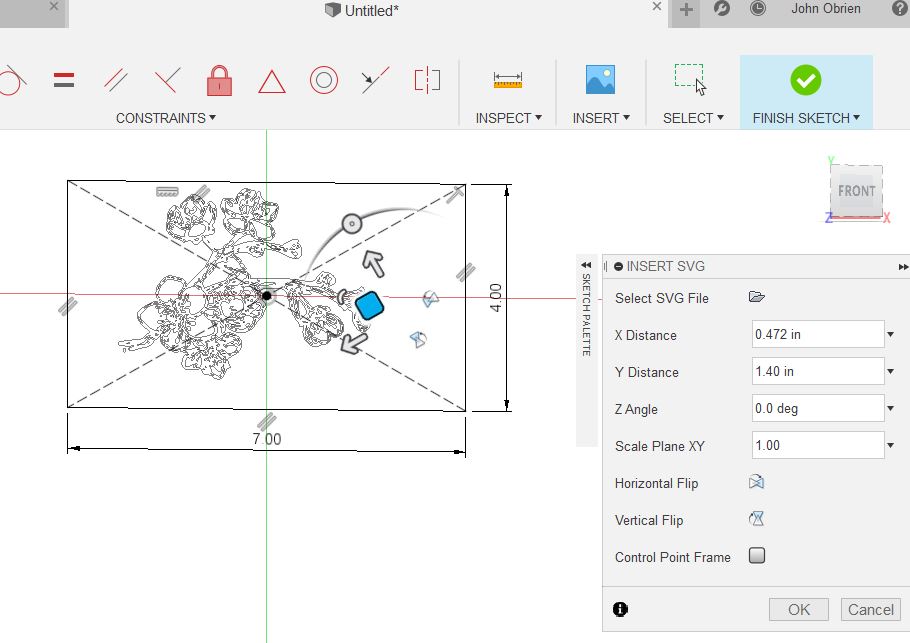The height and width of the screenshot is (643, 910).
Task: Open the CONSTRAINTS dropdown menu
Action: point(165,118)
